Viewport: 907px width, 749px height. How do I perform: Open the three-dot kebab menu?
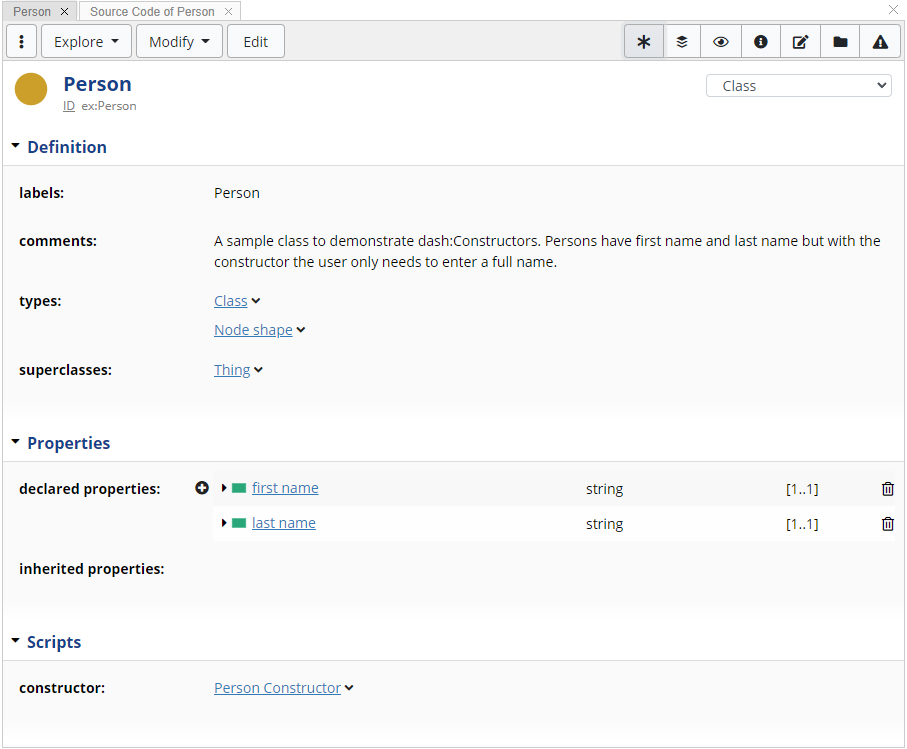[x=22, y=42]
